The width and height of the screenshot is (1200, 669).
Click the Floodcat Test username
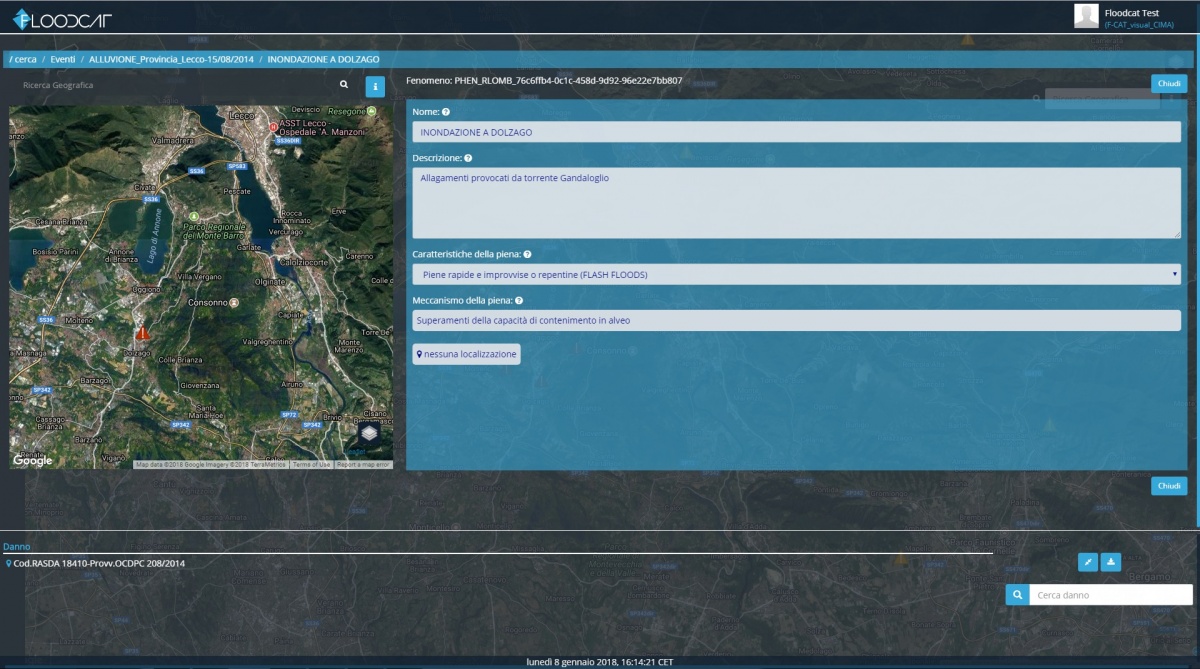(x=1132, y=12)
